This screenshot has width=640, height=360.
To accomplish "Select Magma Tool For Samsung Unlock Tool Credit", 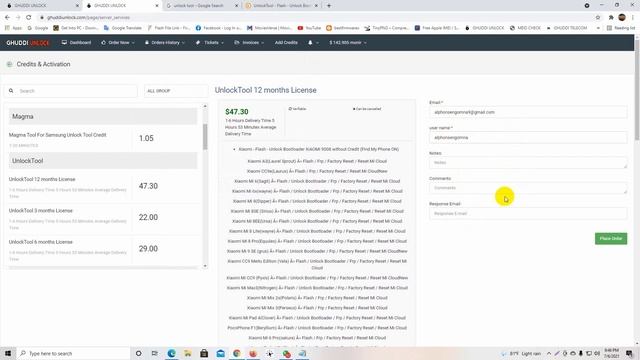I will [58, 135].
